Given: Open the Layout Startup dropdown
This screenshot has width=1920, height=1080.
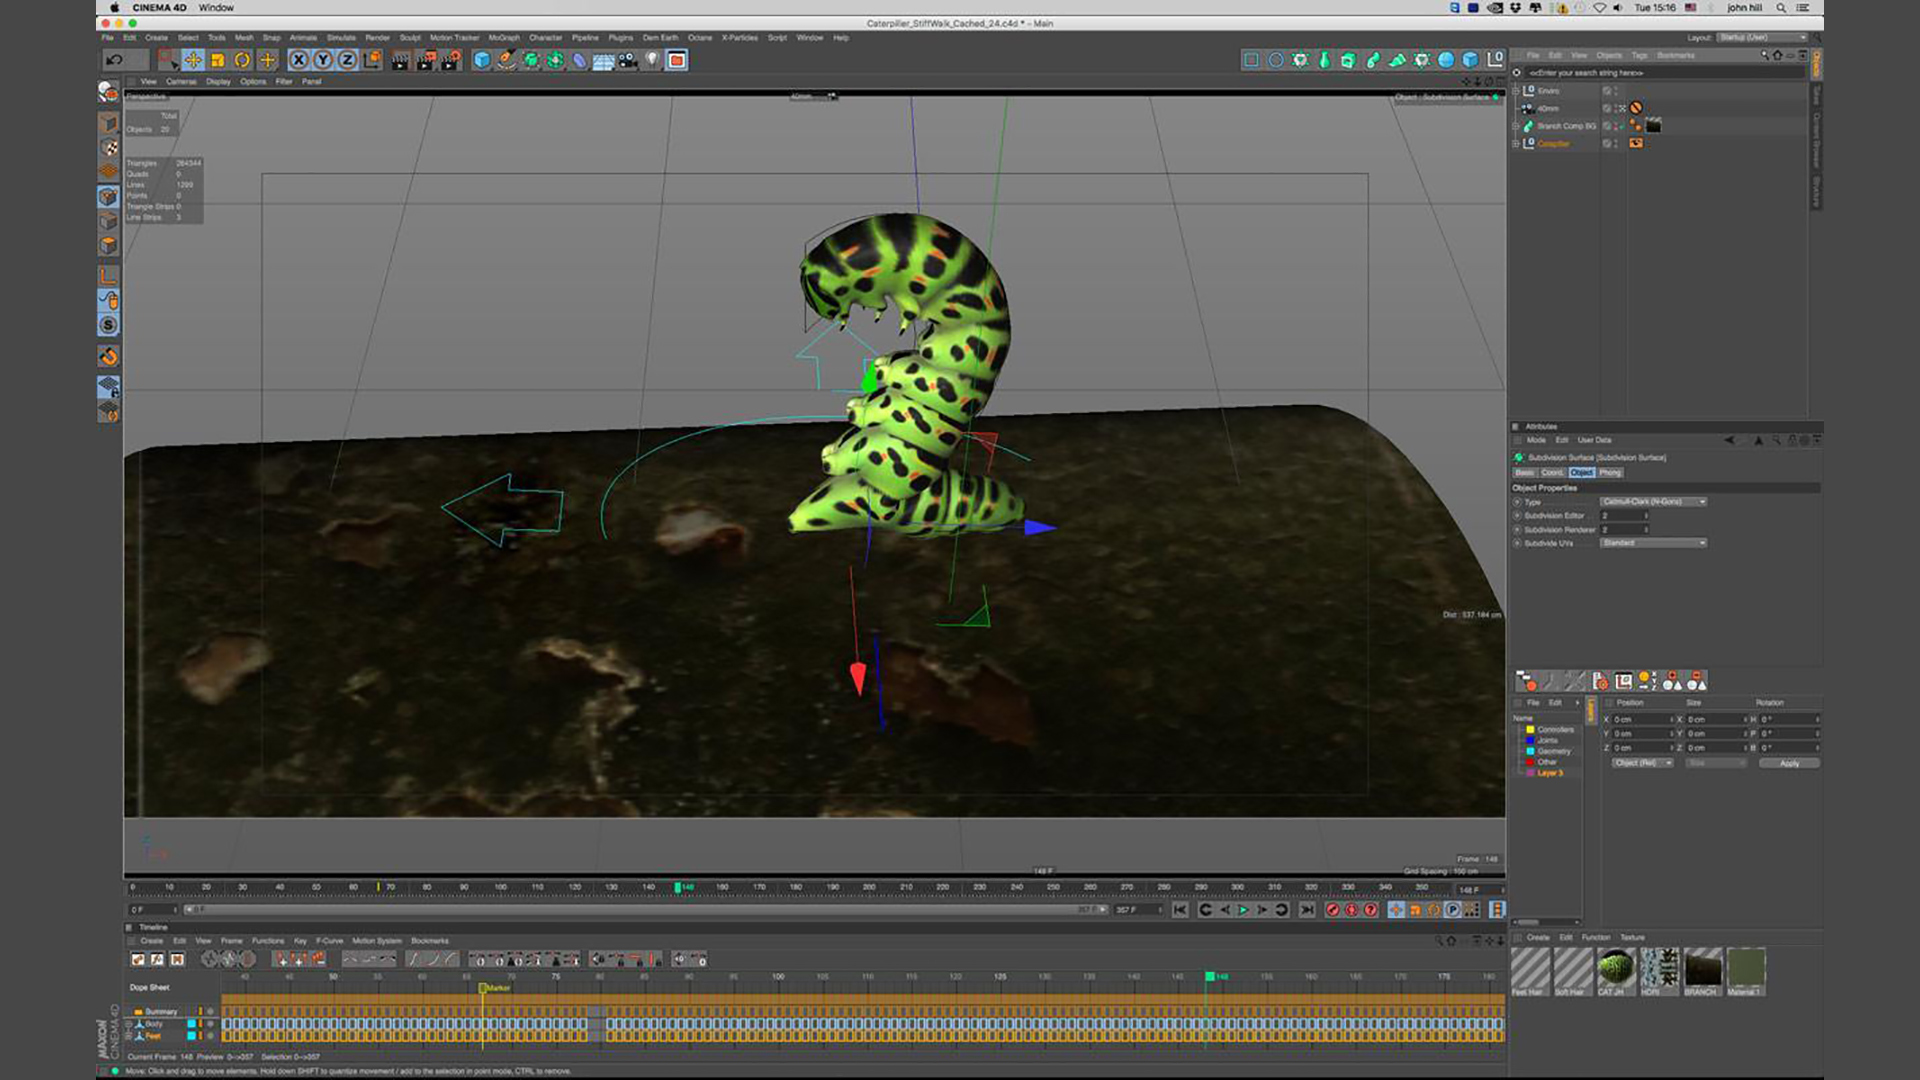Looking at the screenshot, I should [1763, 37].
